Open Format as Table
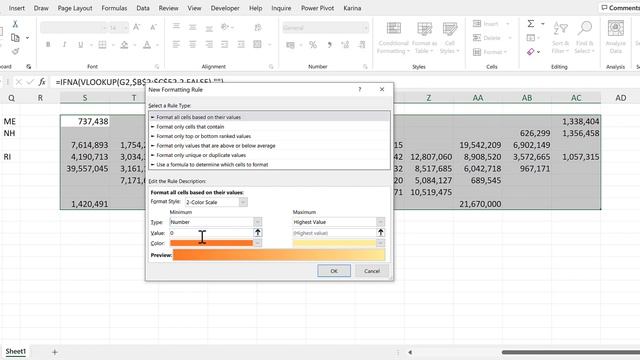The image size is (640, 360). pos(424,38)
